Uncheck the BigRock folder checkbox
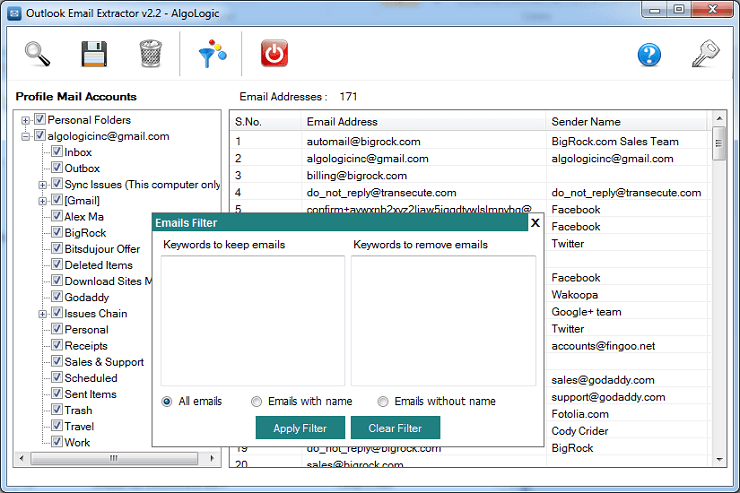 (x=57, y=232)
